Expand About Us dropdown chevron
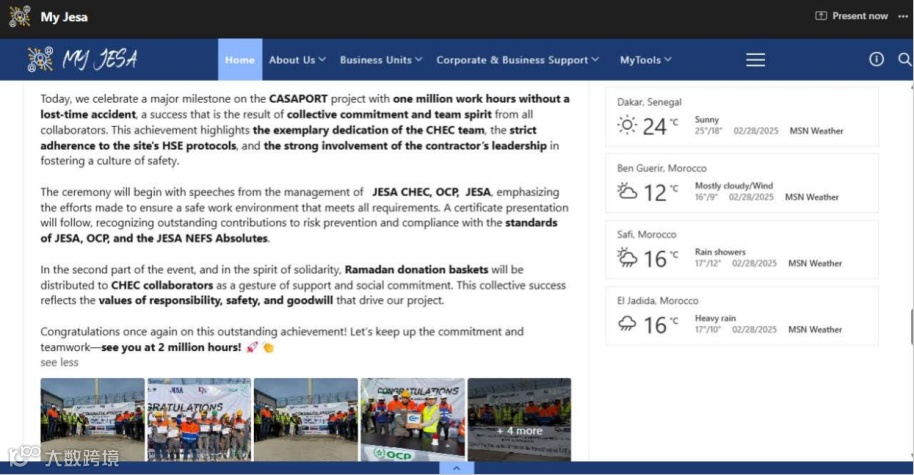The image size is (914, 475). coord(322,59)
